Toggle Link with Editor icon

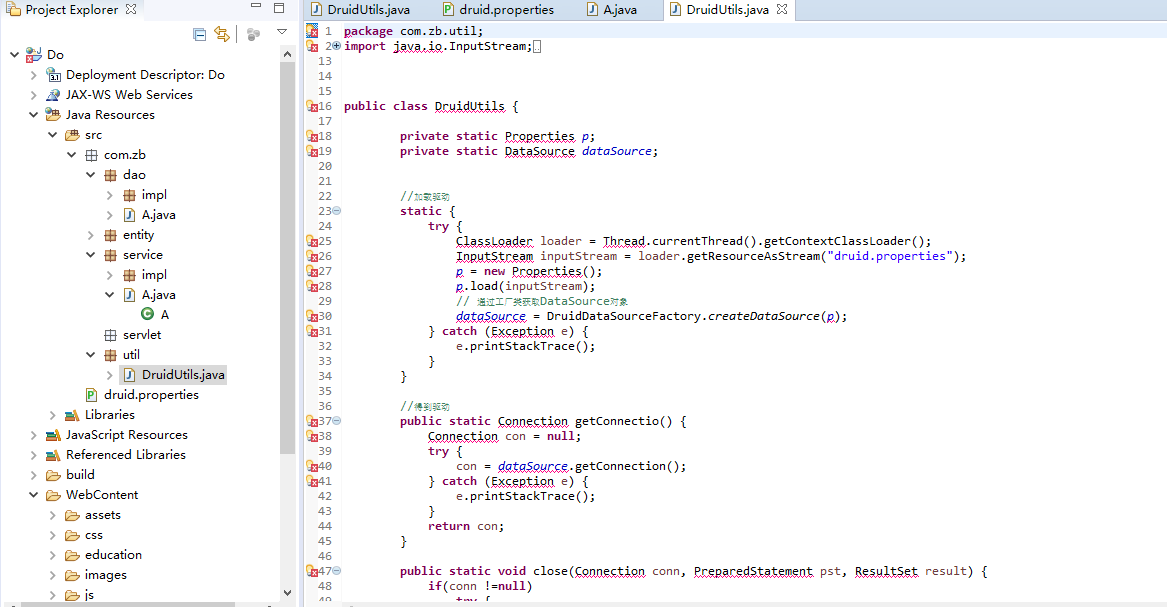point(222,34)
